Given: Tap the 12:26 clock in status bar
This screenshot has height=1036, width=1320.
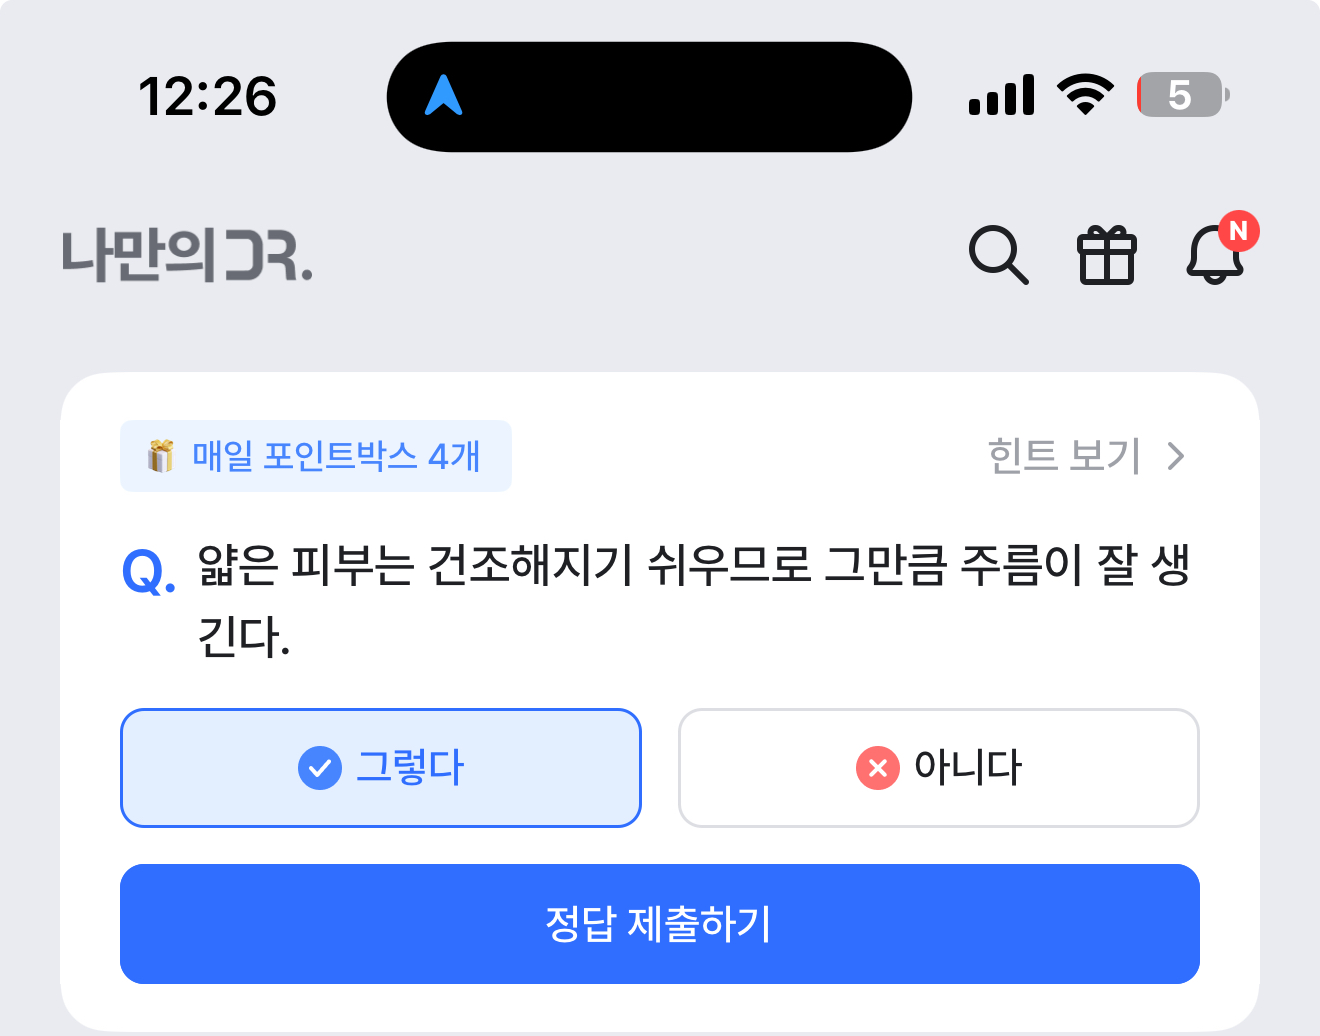Looking at the screenshot, I should pyautogui.click(x=207, y=97).
